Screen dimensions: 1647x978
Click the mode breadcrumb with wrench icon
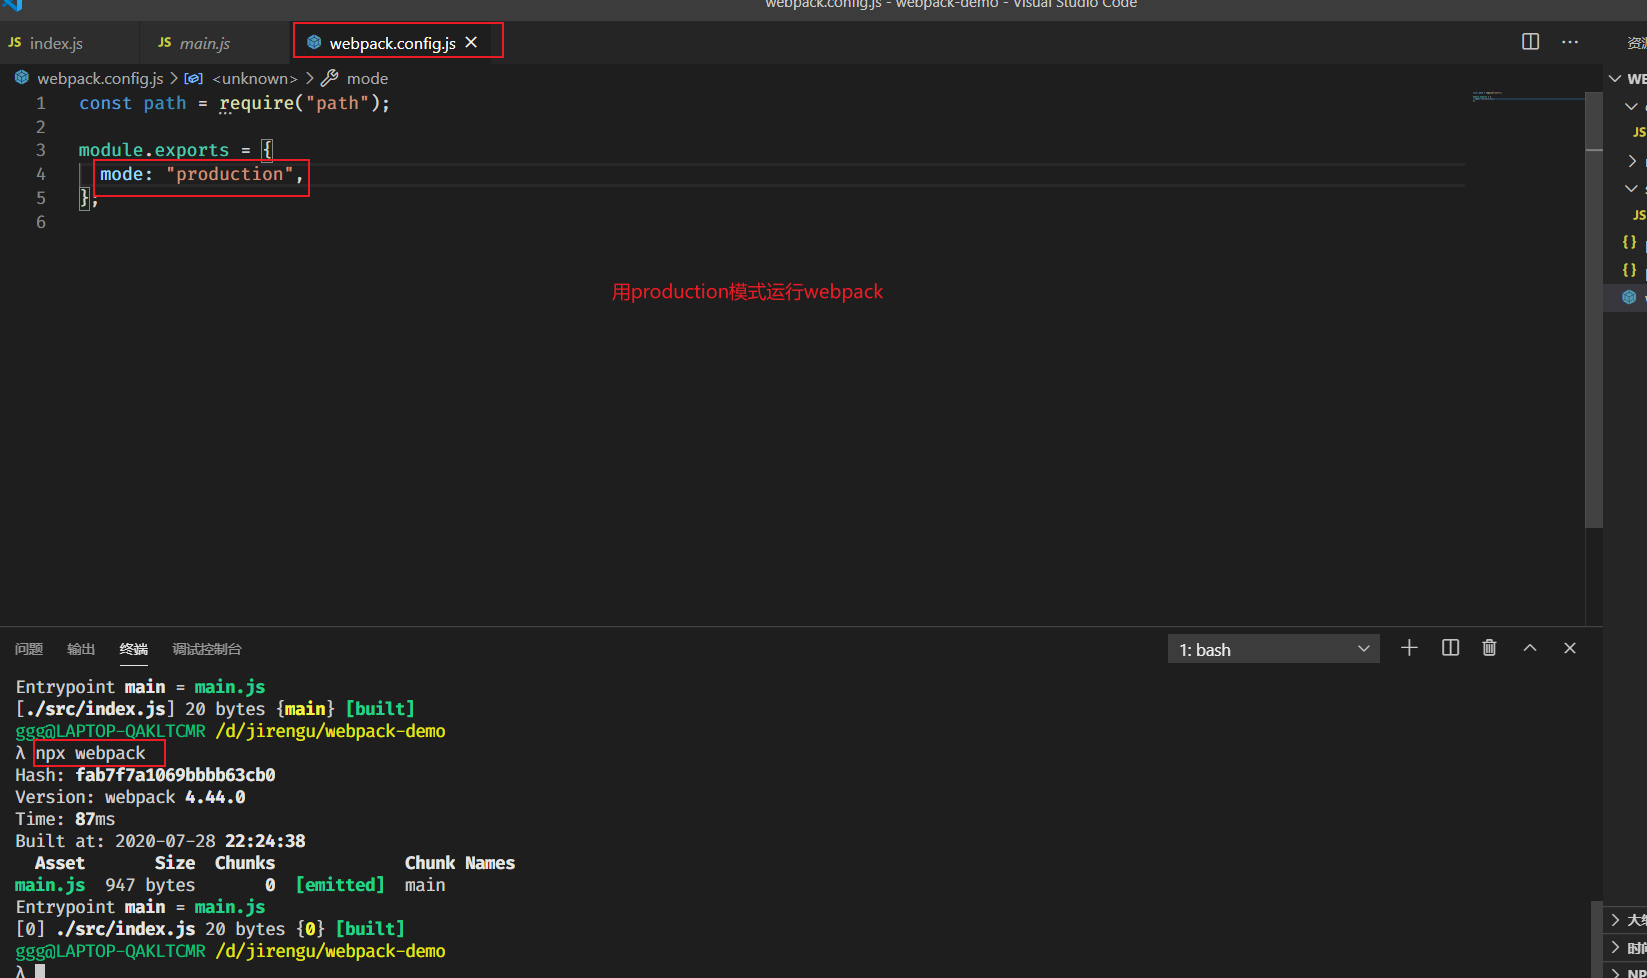pos(355,78)
